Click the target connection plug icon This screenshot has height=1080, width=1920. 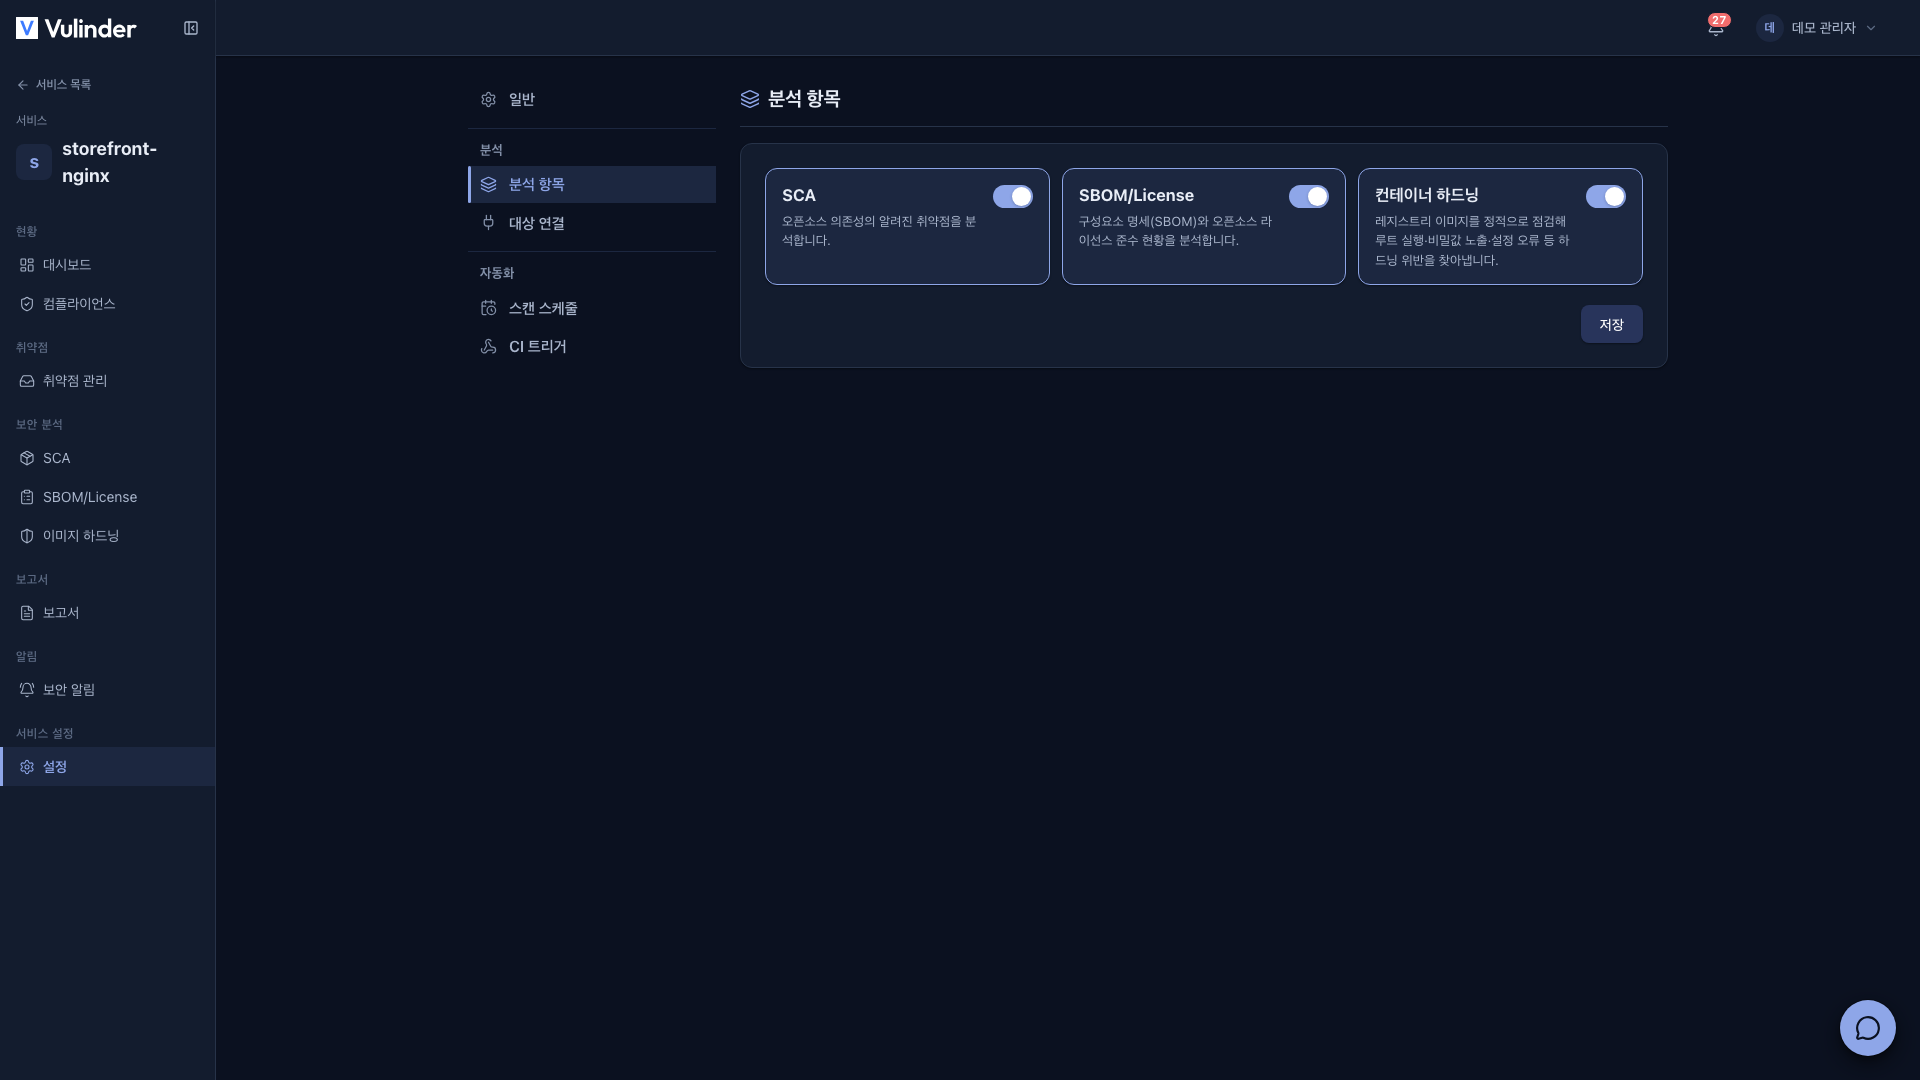(x=488, y=223)
